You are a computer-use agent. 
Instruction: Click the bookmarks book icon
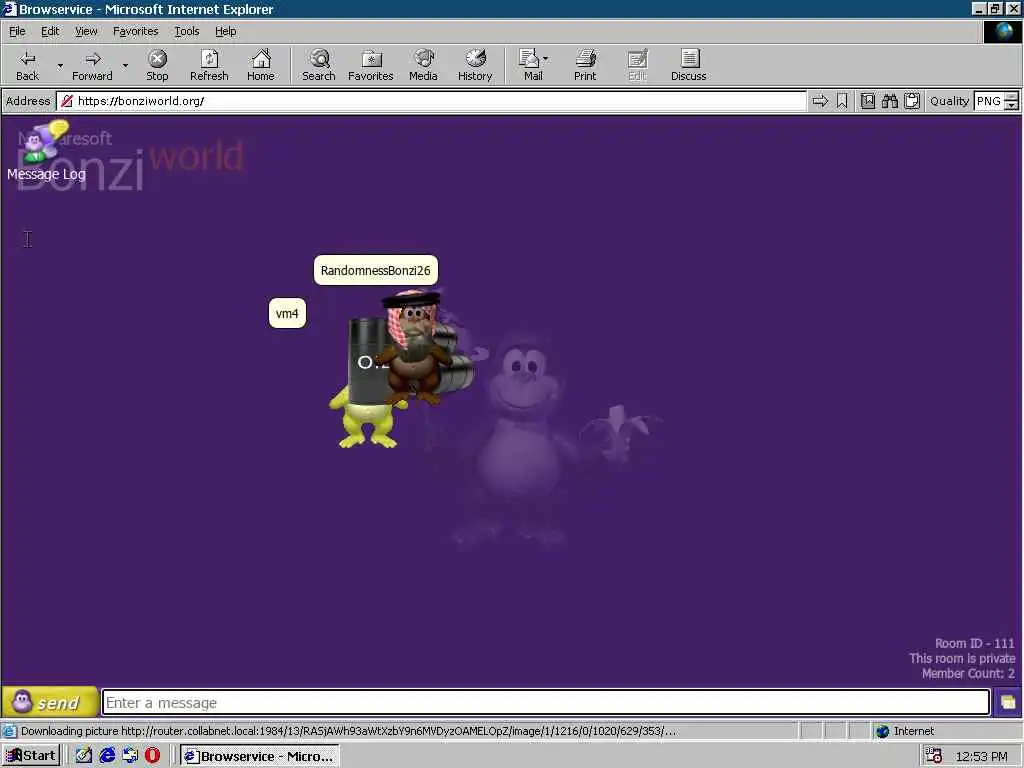click(867, 101)
